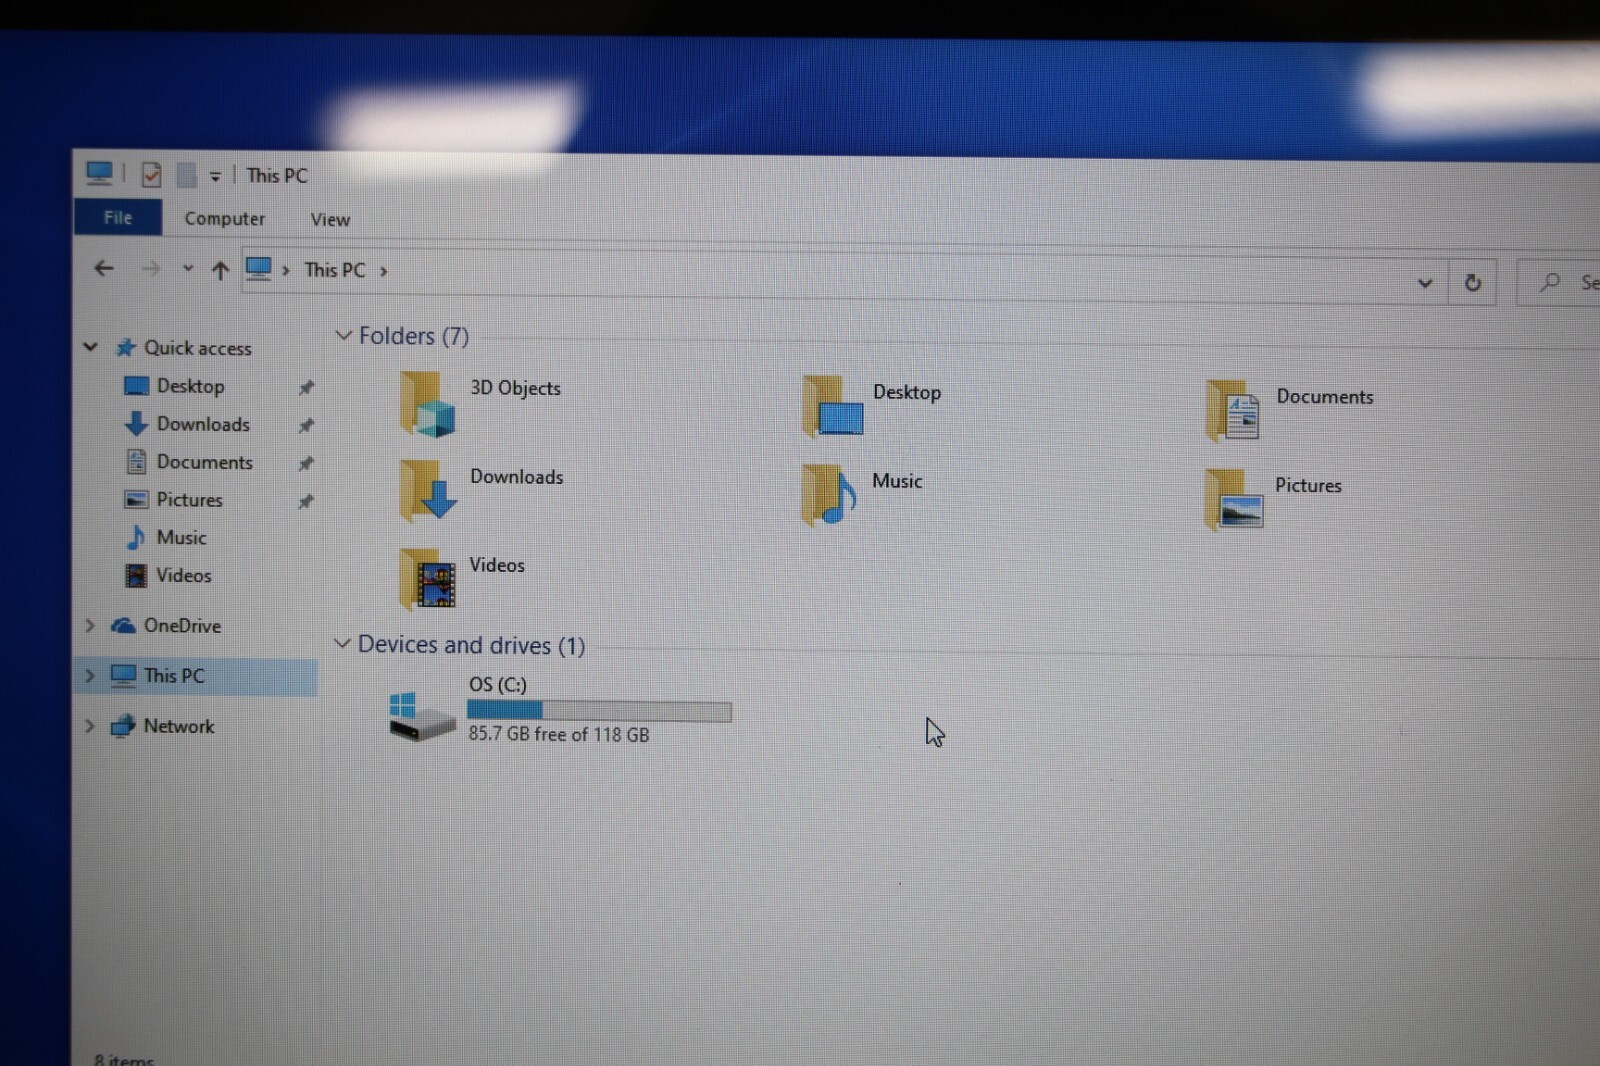Viewport: 1600px width, 1066px height.
Task: Open the Documents folder icon in Folders
Action: [x=1233, y=410]
